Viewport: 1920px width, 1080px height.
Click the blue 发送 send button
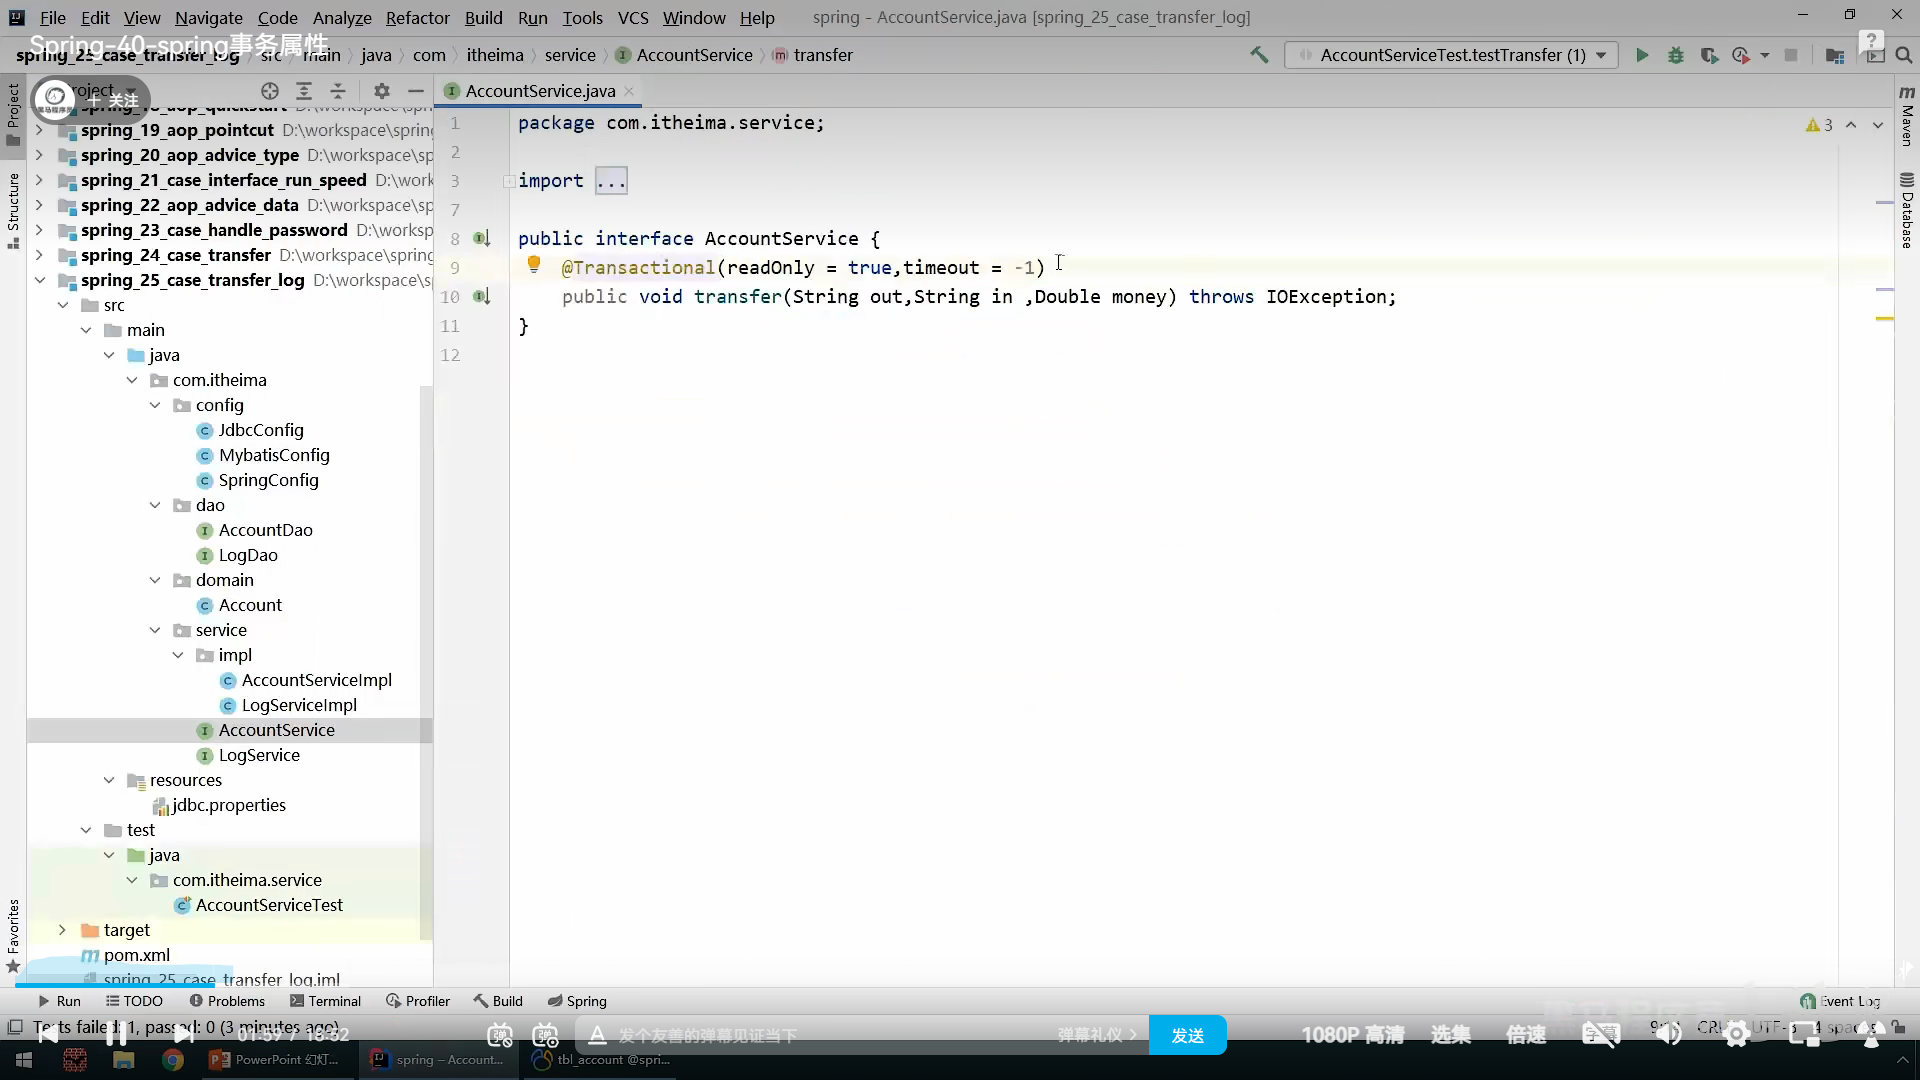pyautogui.click(x=1187, y=1035)
